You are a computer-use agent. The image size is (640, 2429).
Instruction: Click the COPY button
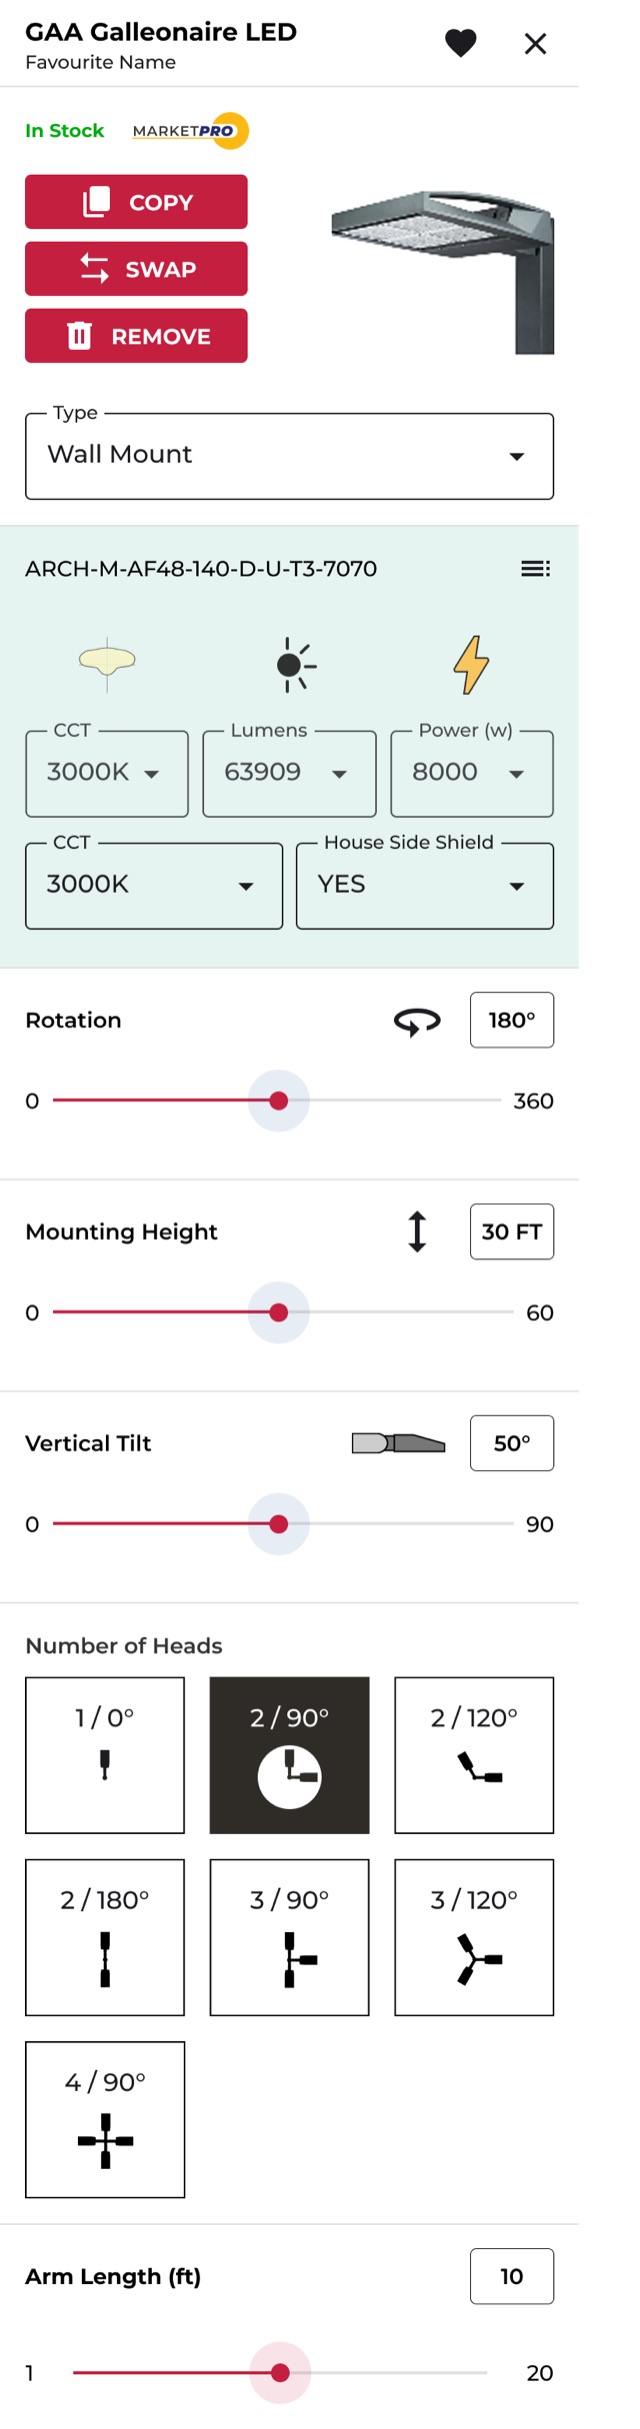136,202
